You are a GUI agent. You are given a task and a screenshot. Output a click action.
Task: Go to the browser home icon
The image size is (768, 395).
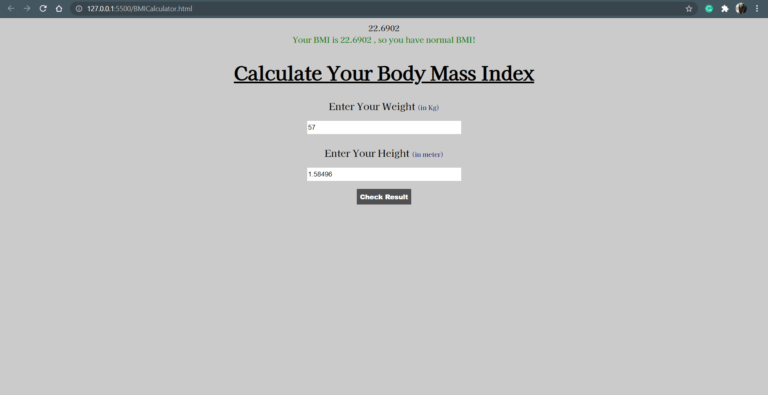point(59,8)
